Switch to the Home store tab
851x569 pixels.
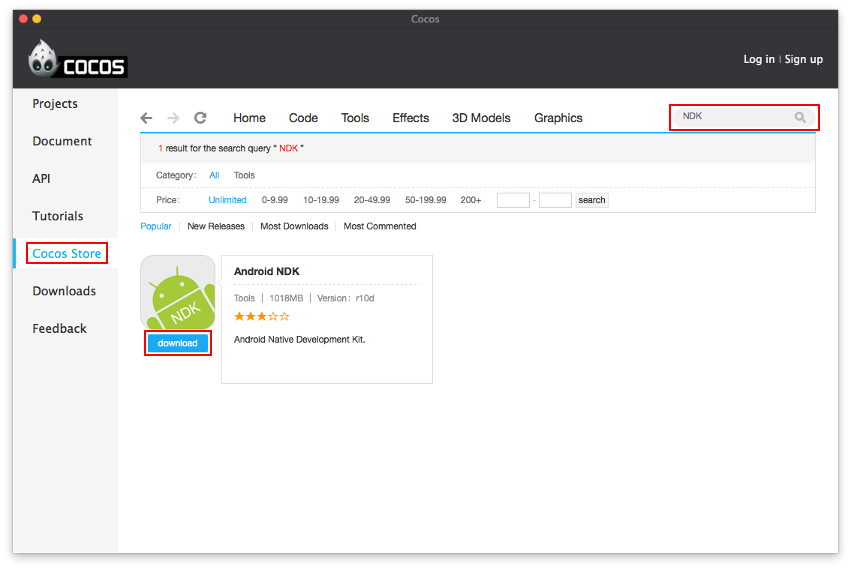pos(249,118)
